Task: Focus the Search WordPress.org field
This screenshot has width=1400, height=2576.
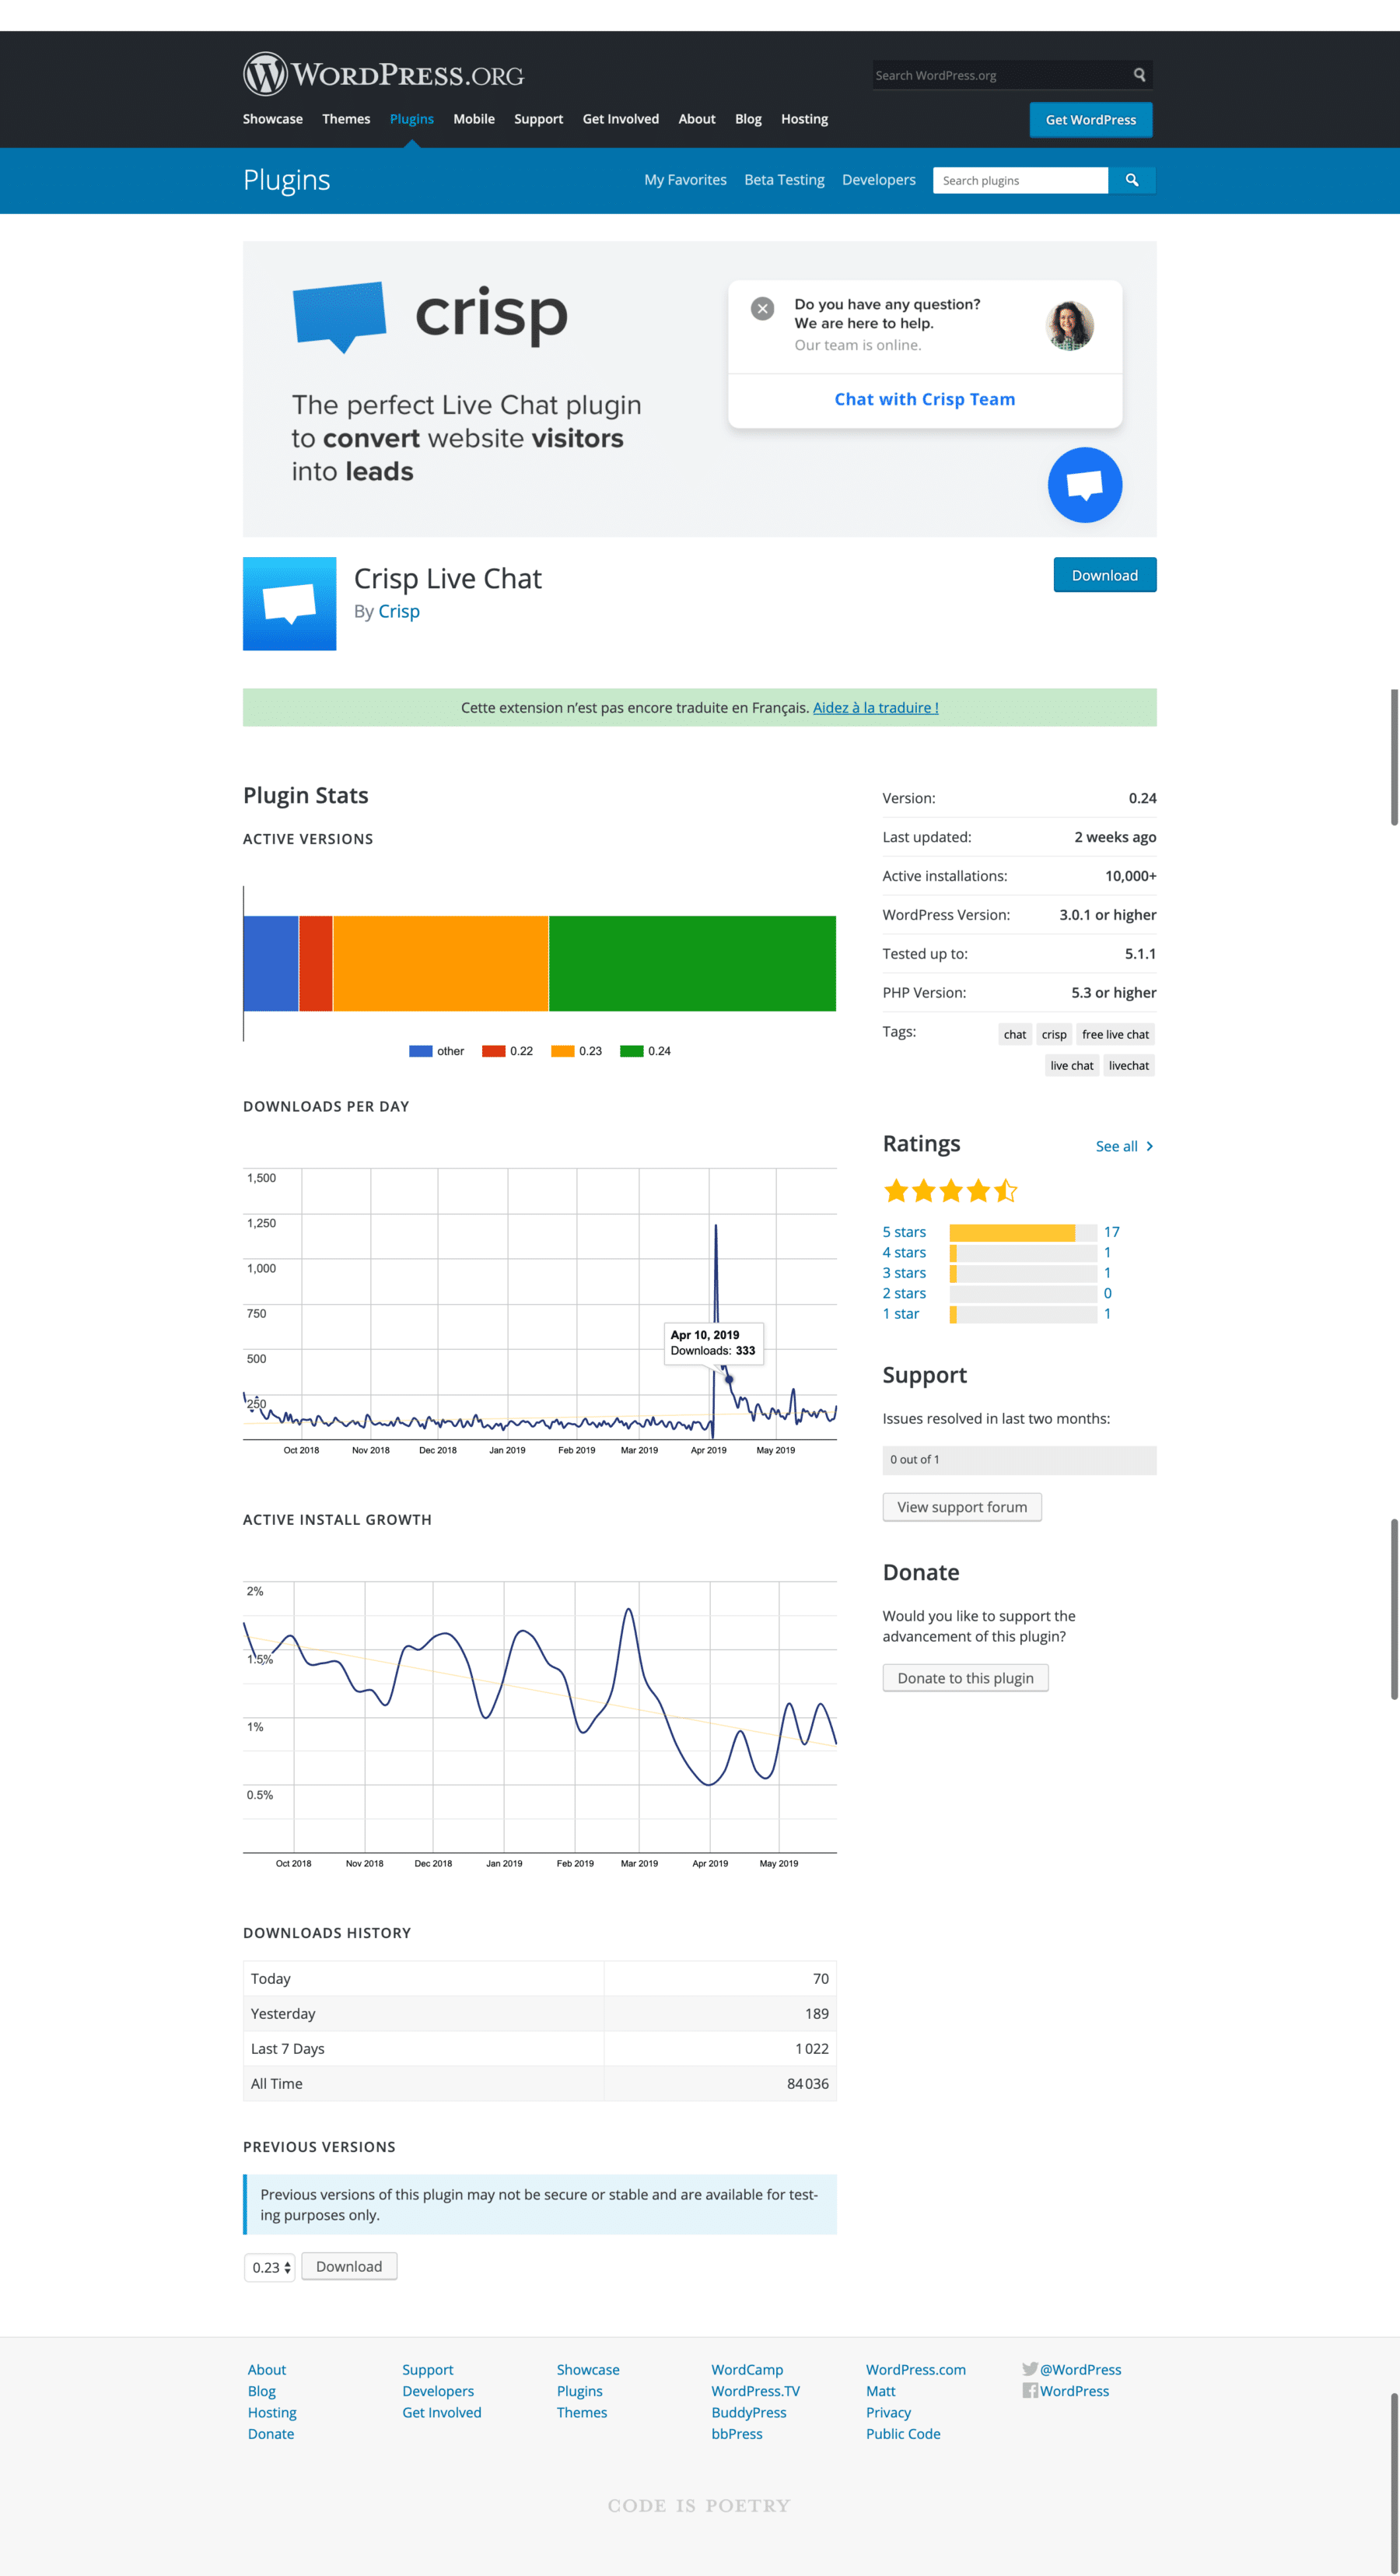Action: point(1002,75)
